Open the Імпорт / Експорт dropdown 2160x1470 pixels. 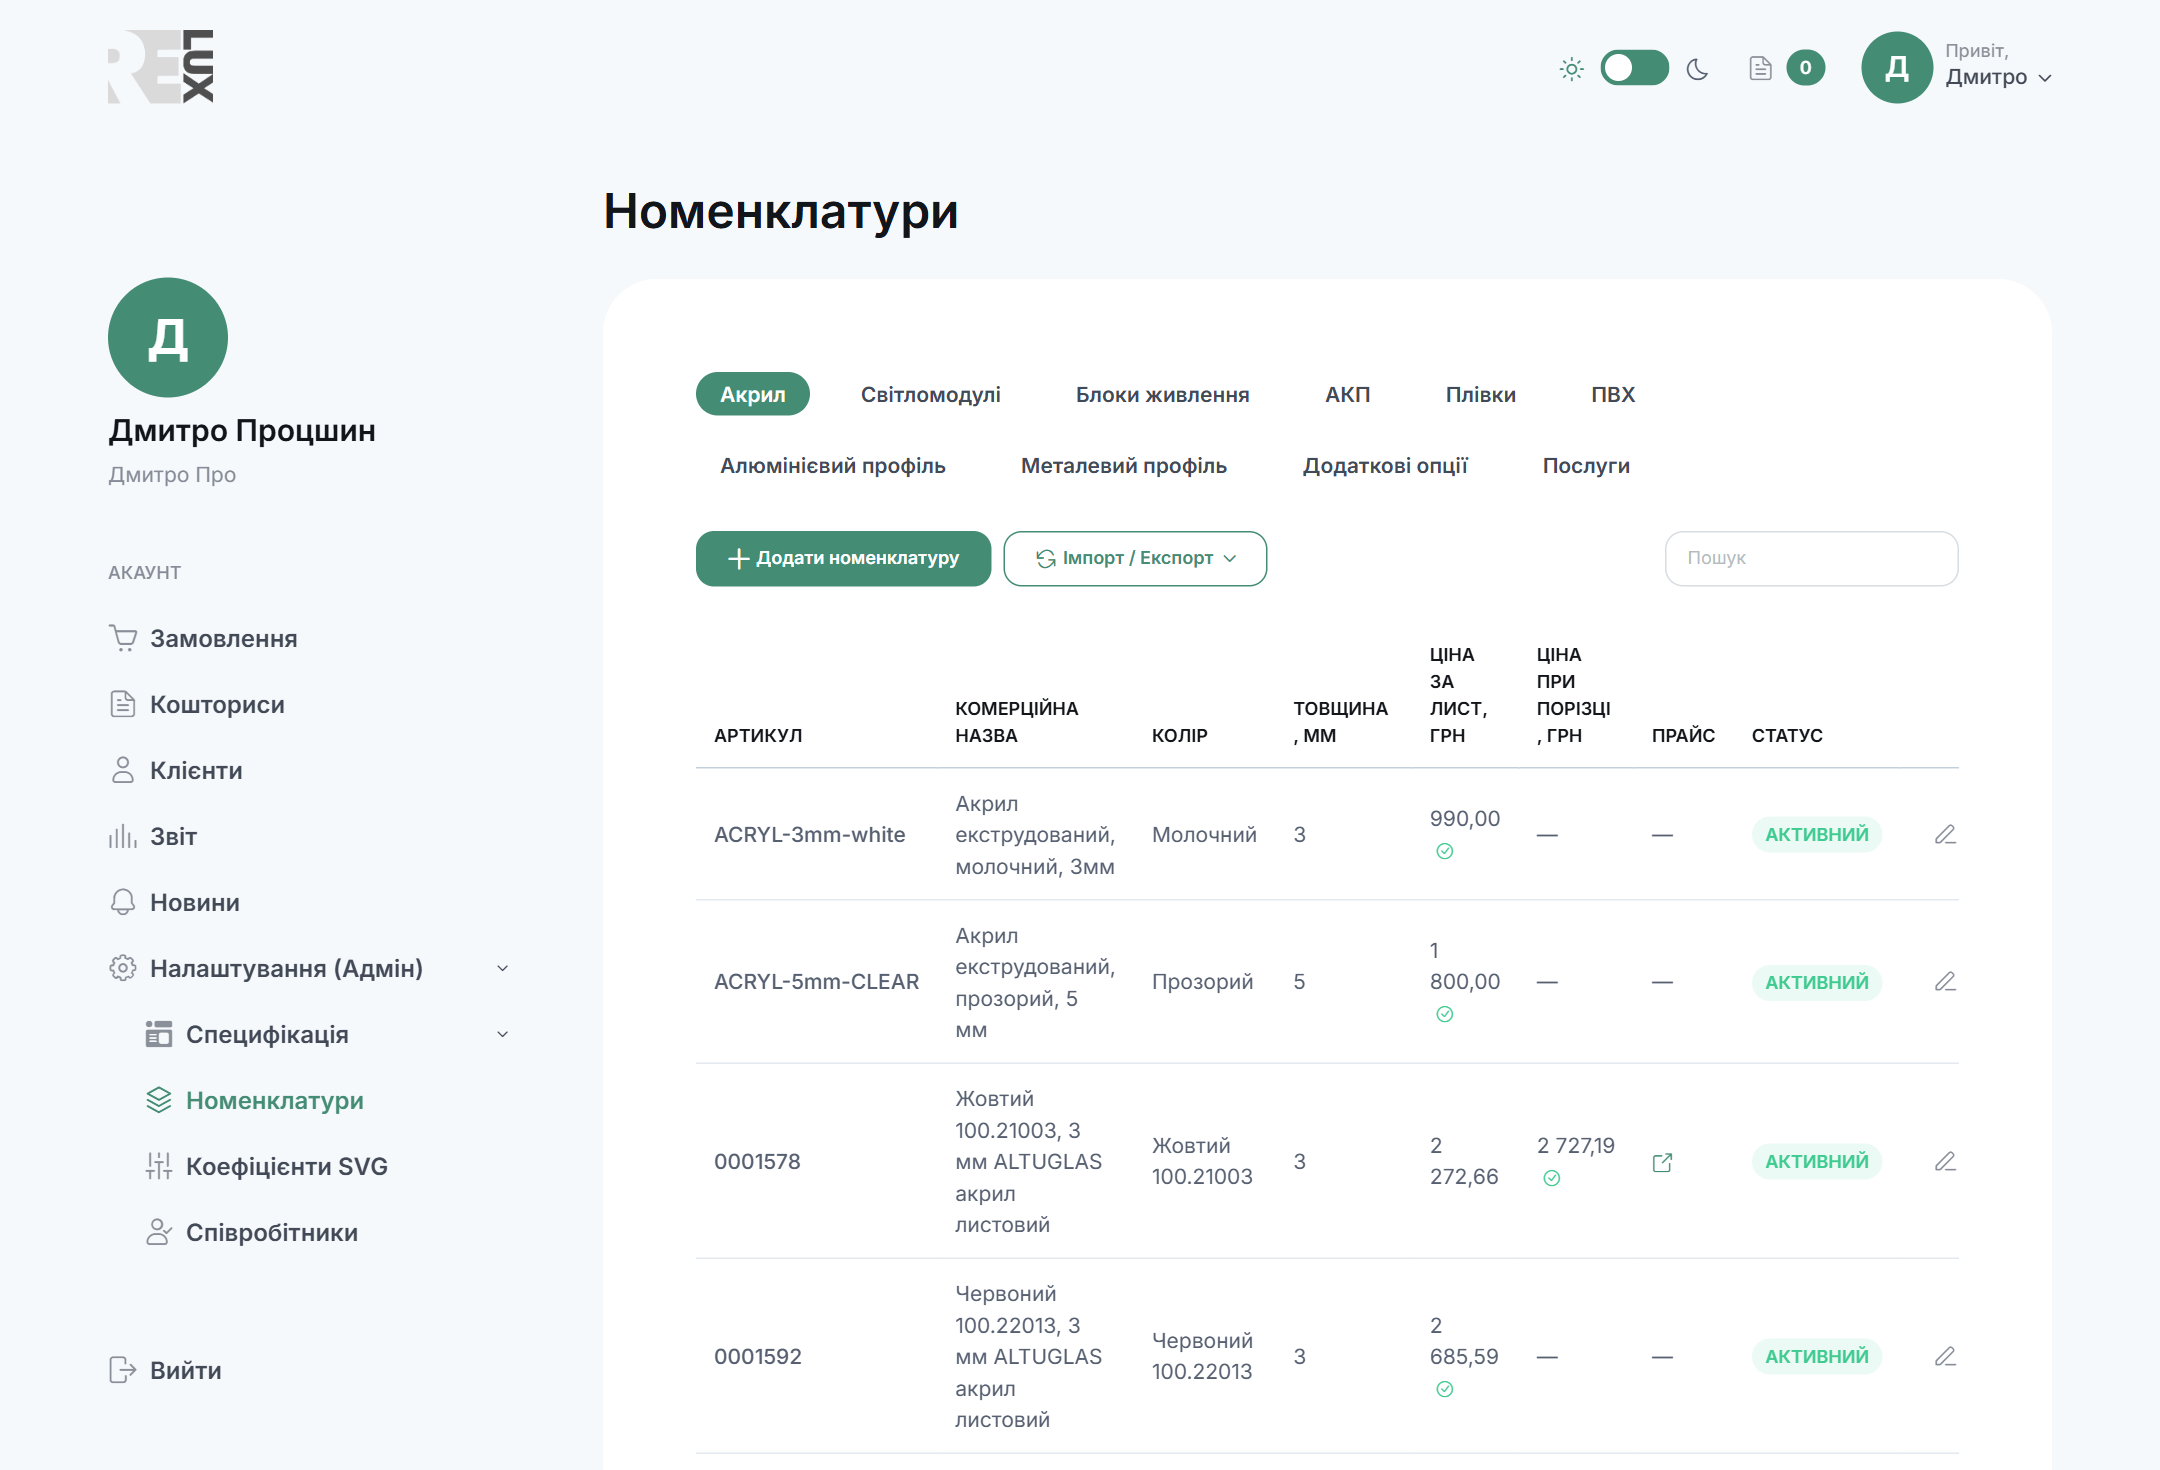1135,558
